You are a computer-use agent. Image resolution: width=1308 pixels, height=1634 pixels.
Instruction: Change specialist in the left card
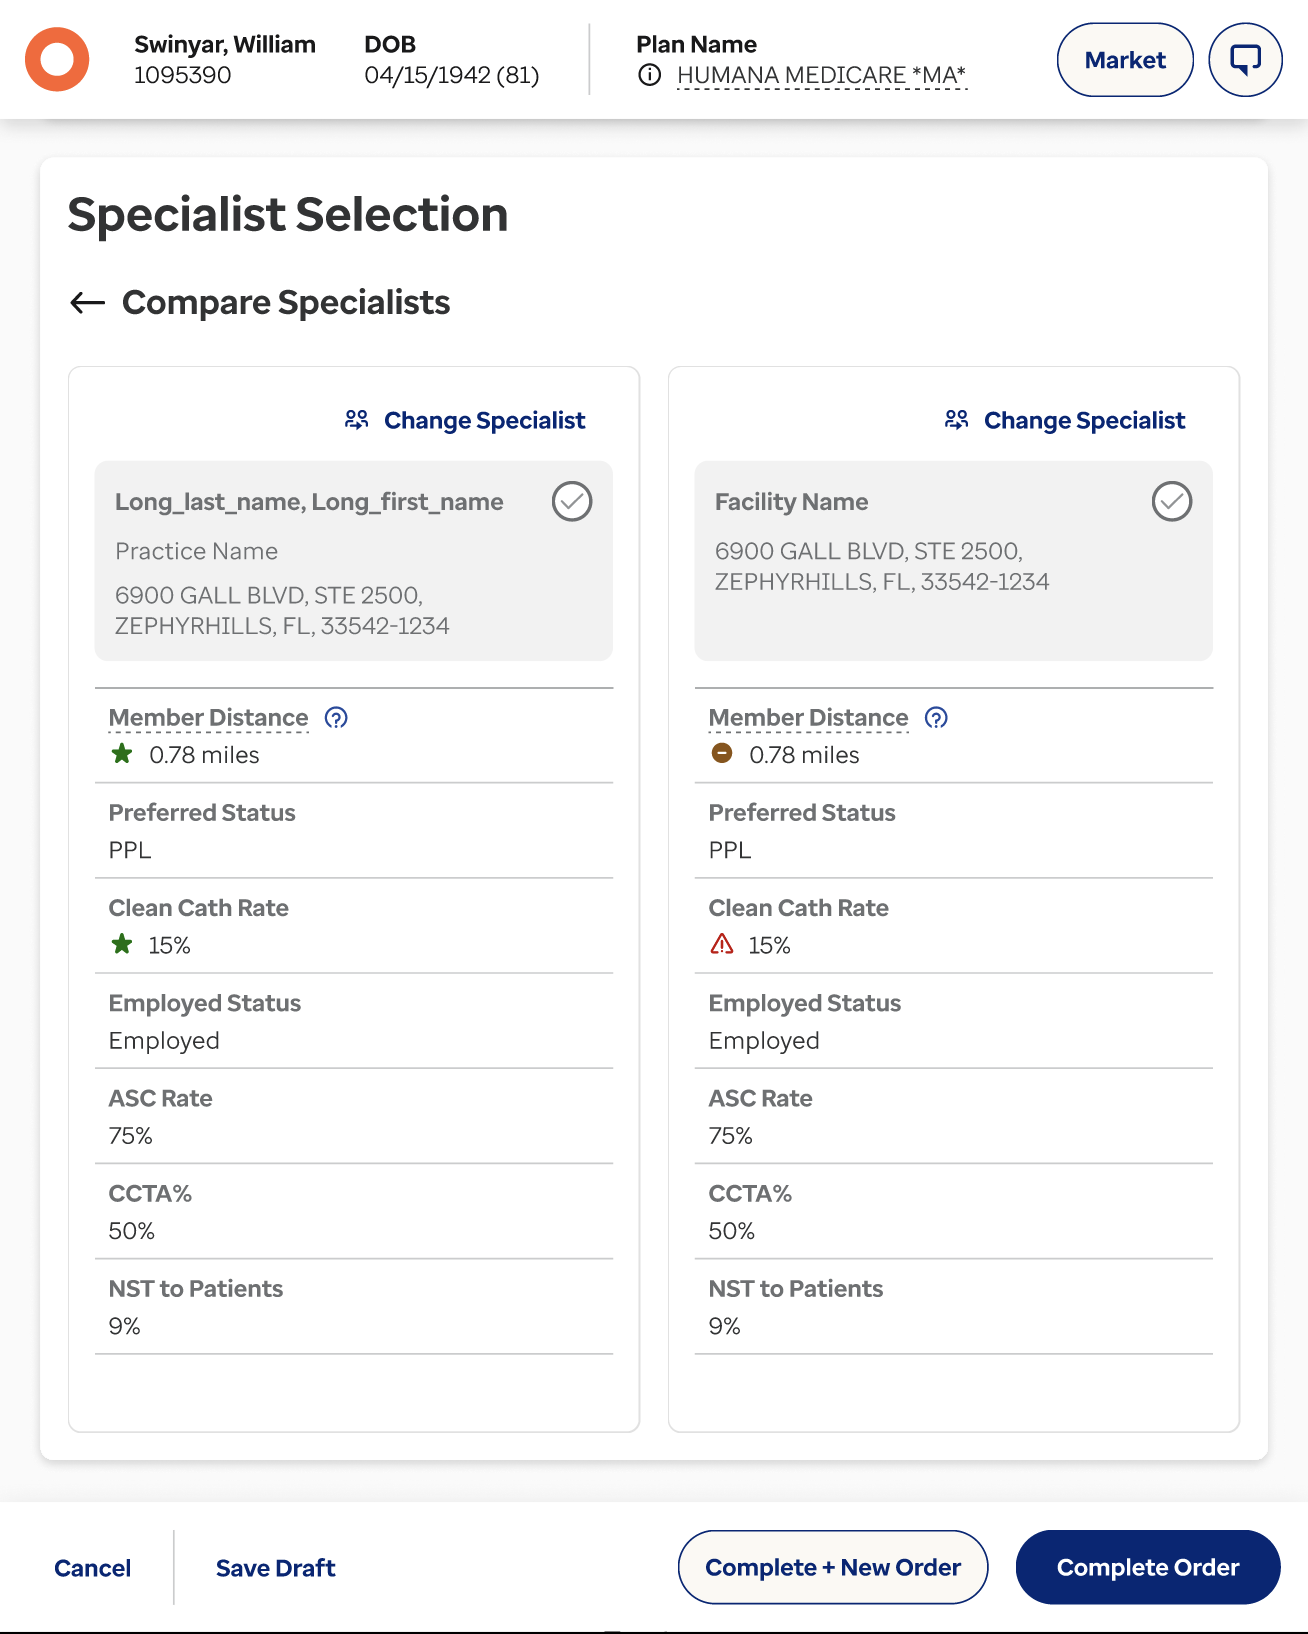coord(465,420)
